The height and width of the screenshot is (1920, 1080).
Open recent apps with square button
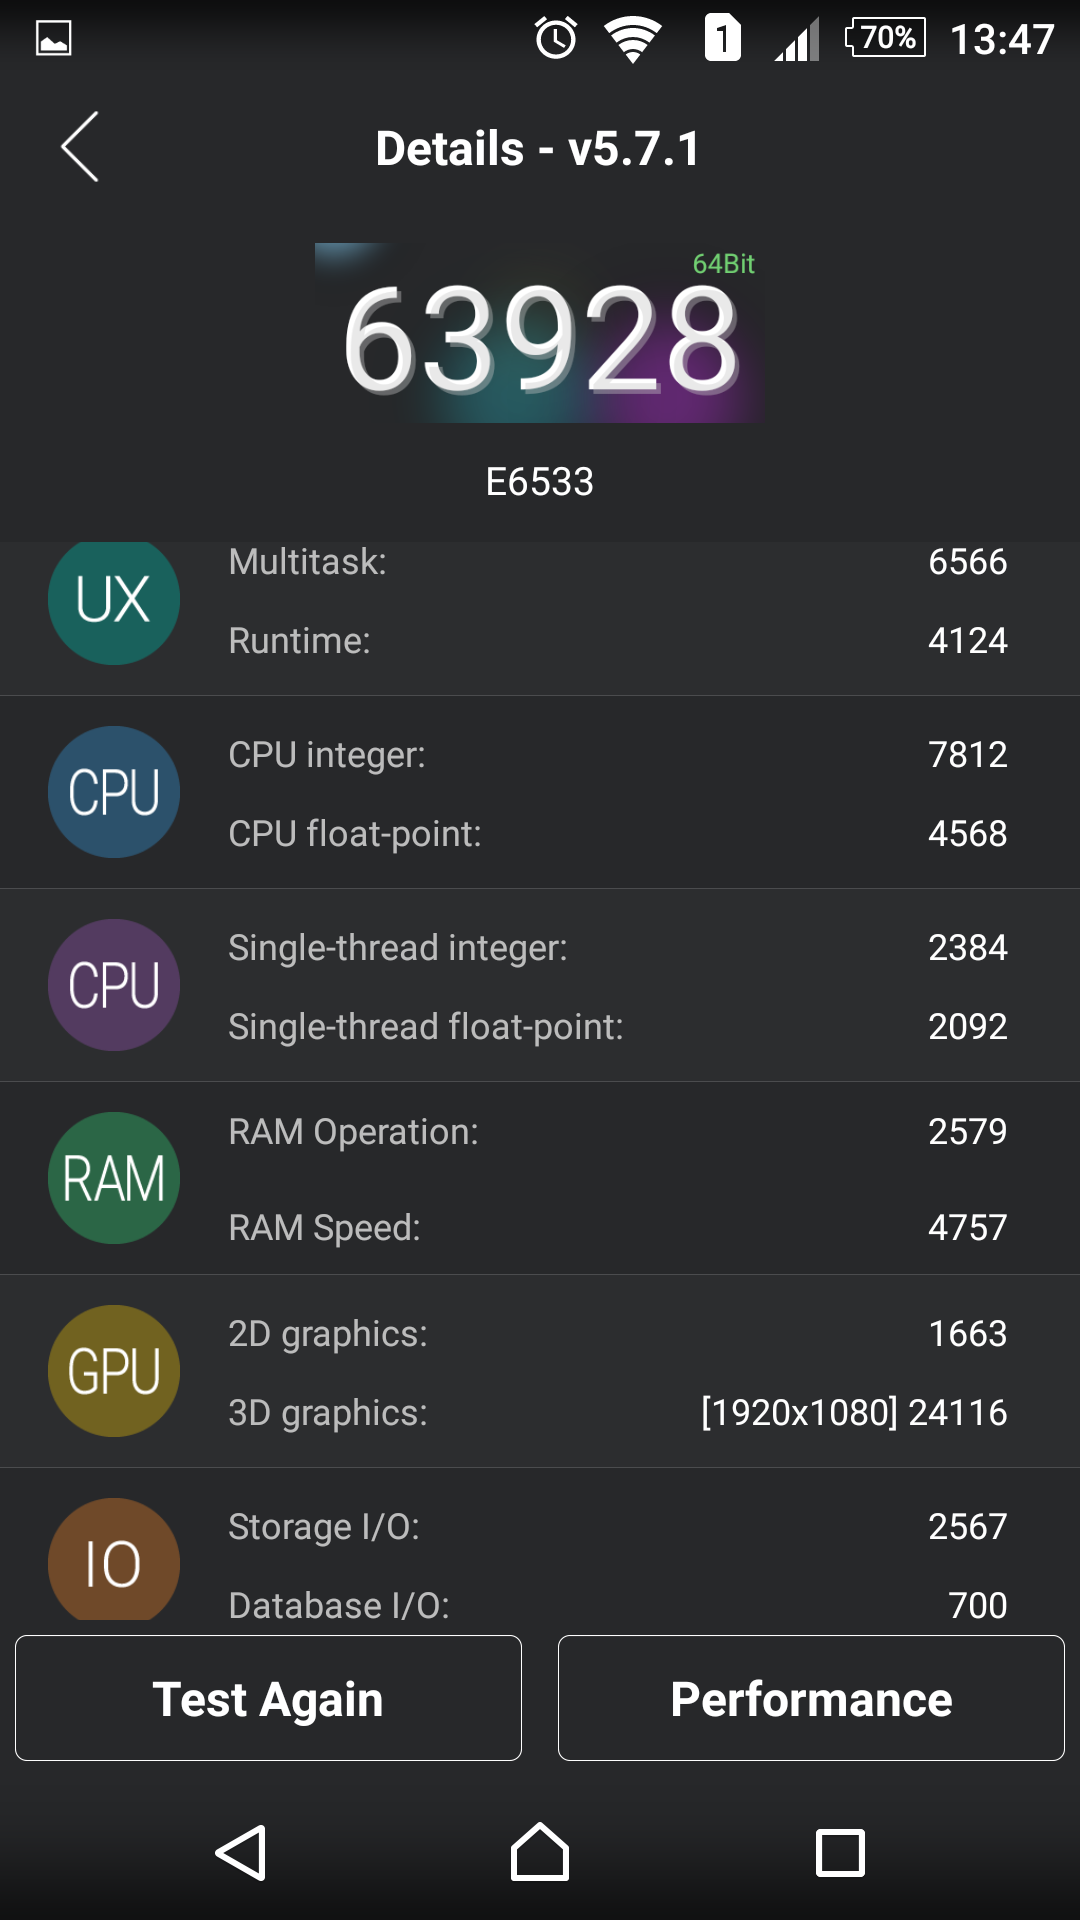click(840, 1853)
